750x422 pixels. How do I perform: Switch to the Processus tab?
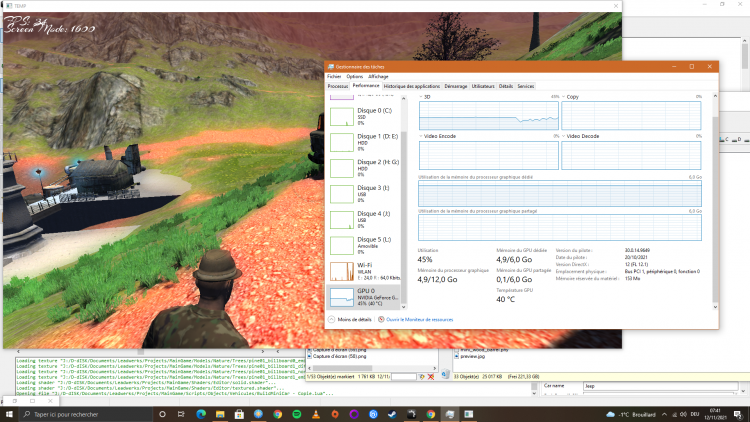[x=338, y=86]
